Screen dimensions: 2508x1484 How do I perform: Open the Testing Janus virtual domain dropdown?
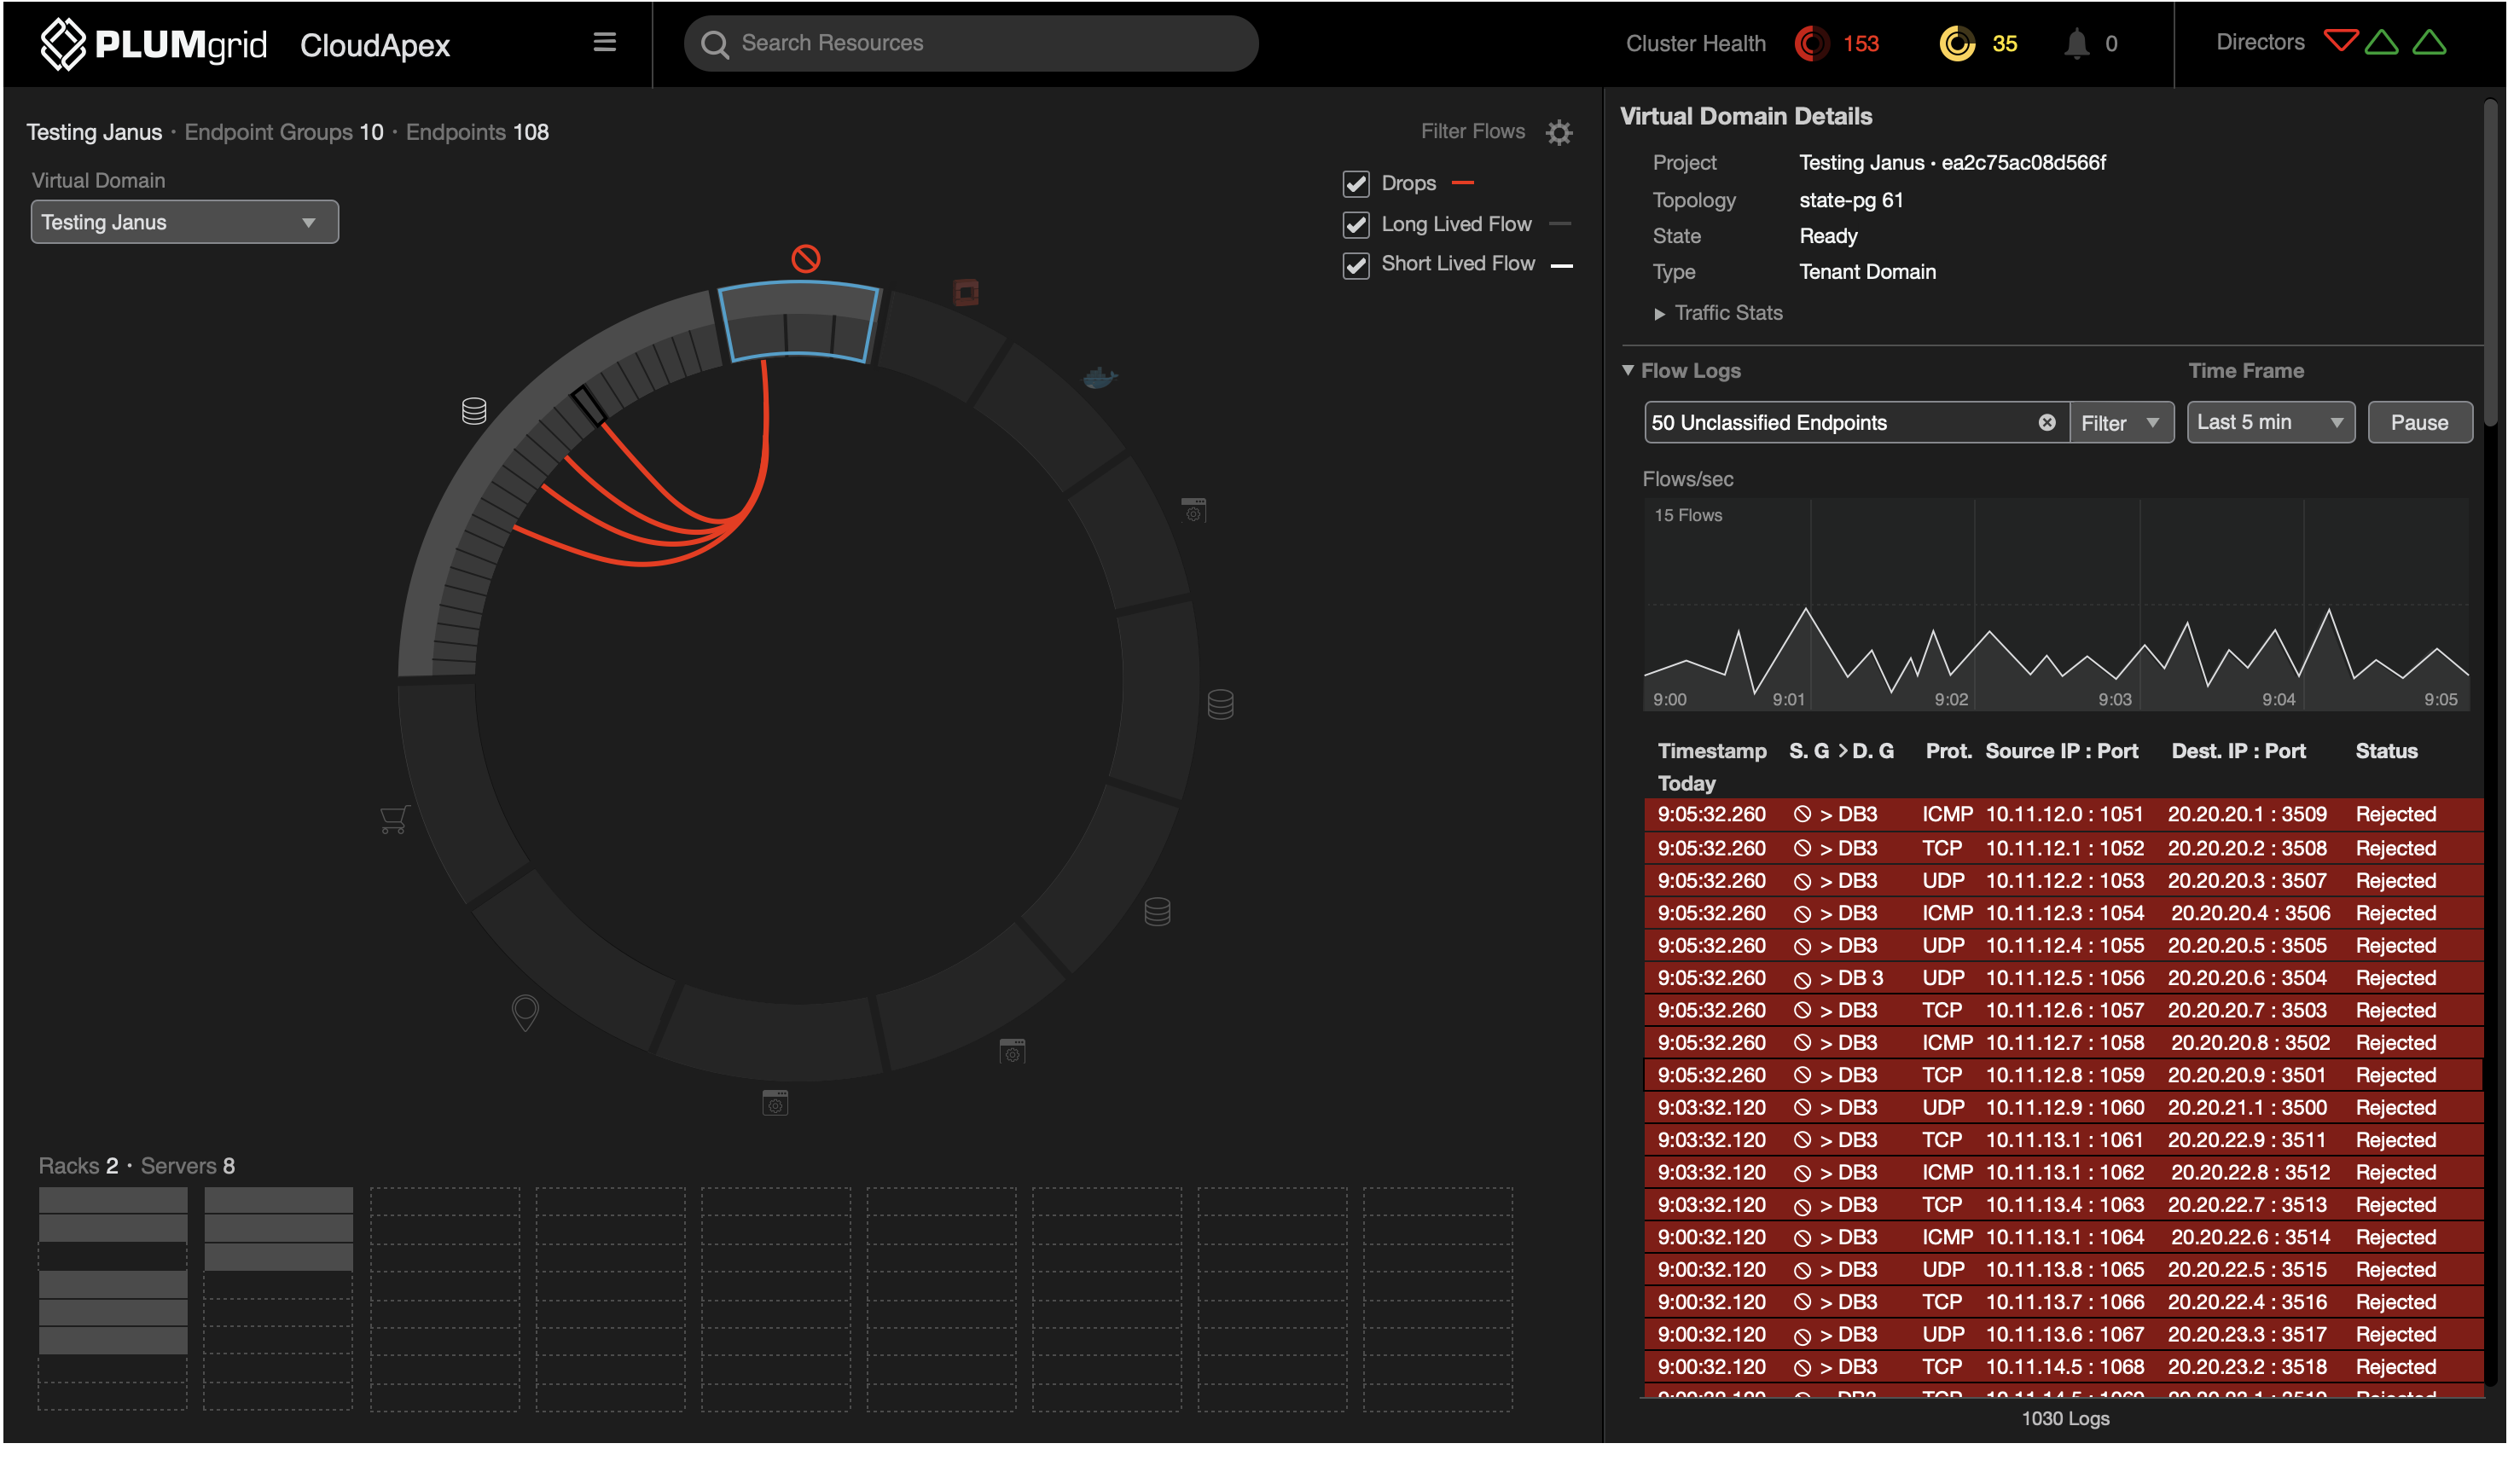185,222
